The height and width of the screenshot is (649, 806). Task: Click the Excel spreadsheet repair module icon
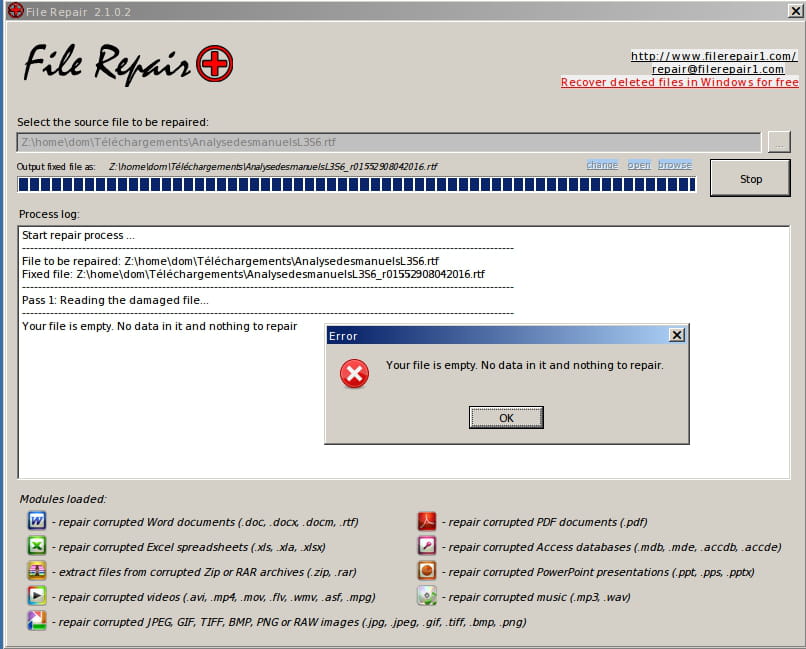click(36, 546)
